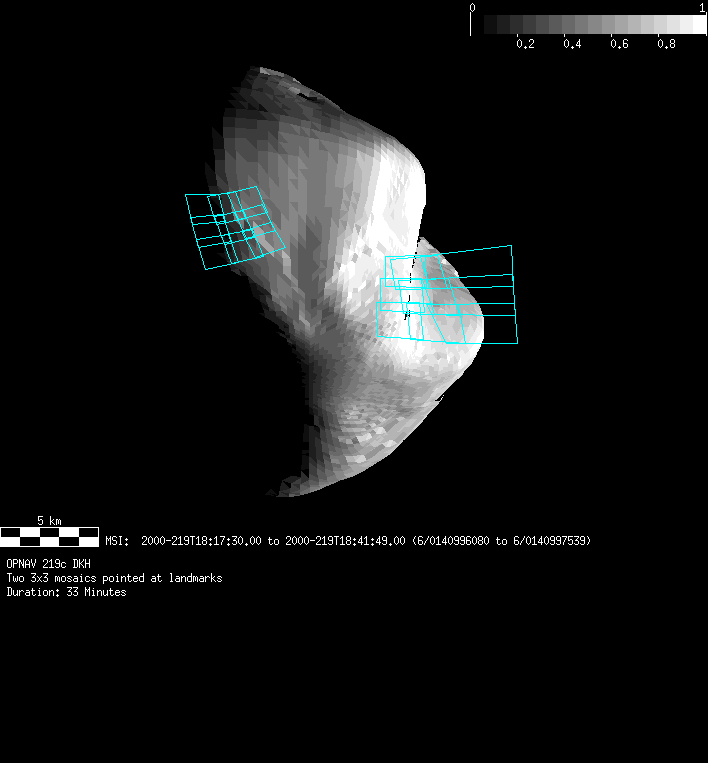Click the dark crater at asteroid top
This screenshot has width=708, height=763.
(x=313, y=99)
